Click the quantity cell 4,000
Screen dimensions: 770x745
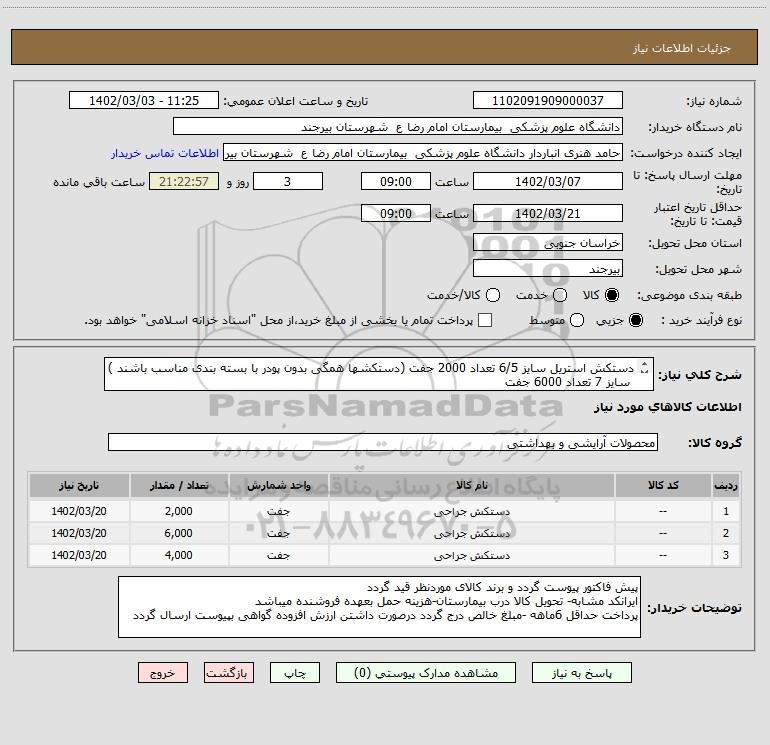click(x=179, y=555)
